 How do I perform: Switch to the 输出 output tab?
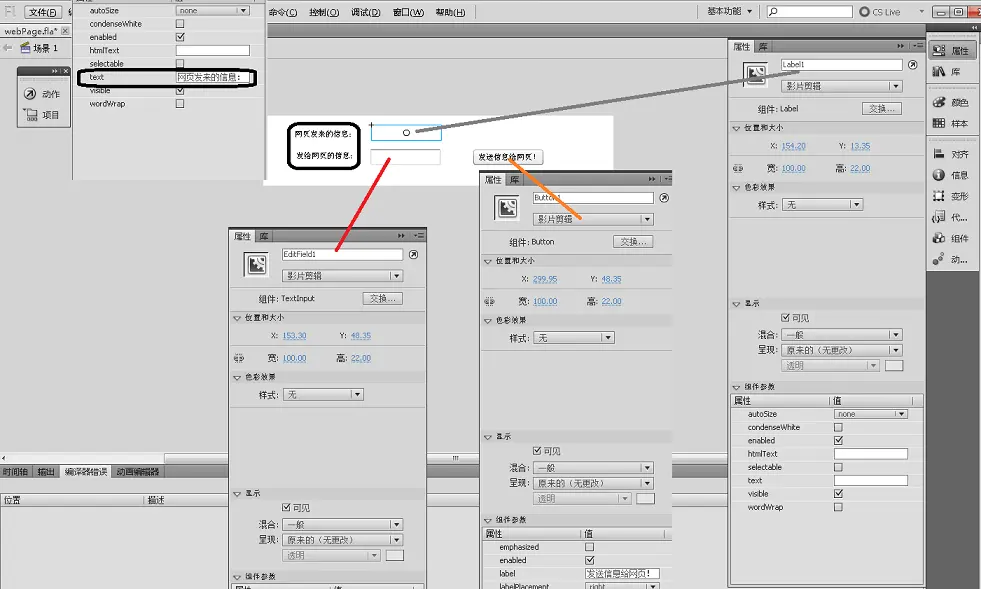[46, 472]
